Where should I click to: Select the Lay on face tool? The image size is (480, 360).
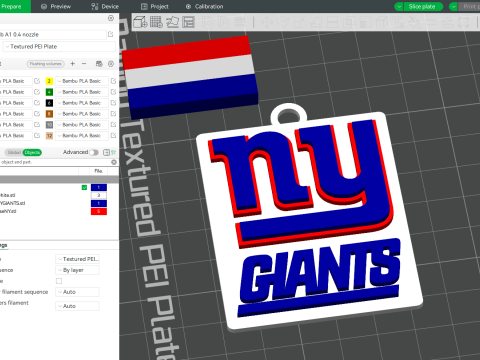click(x=316, y=22)
